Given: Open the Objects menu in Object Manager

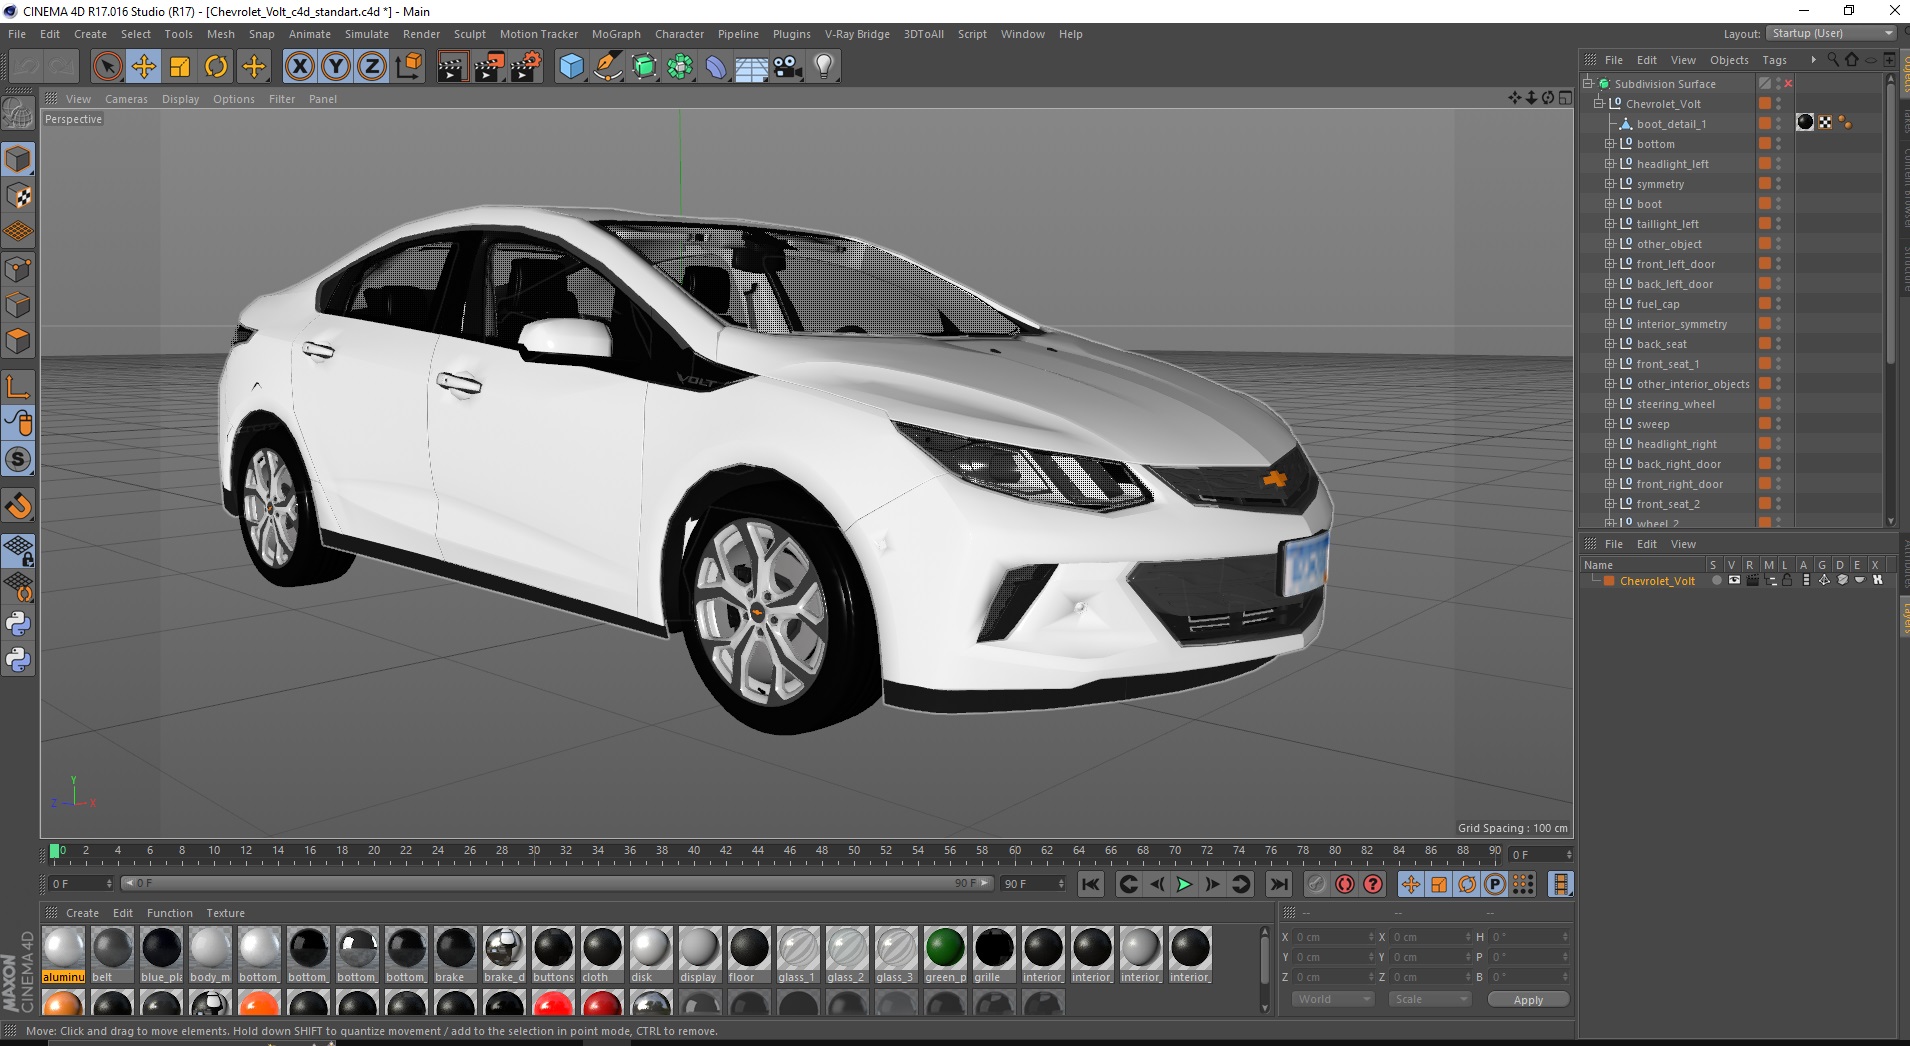Looking at the screenshot, I should coord(1729,60).
